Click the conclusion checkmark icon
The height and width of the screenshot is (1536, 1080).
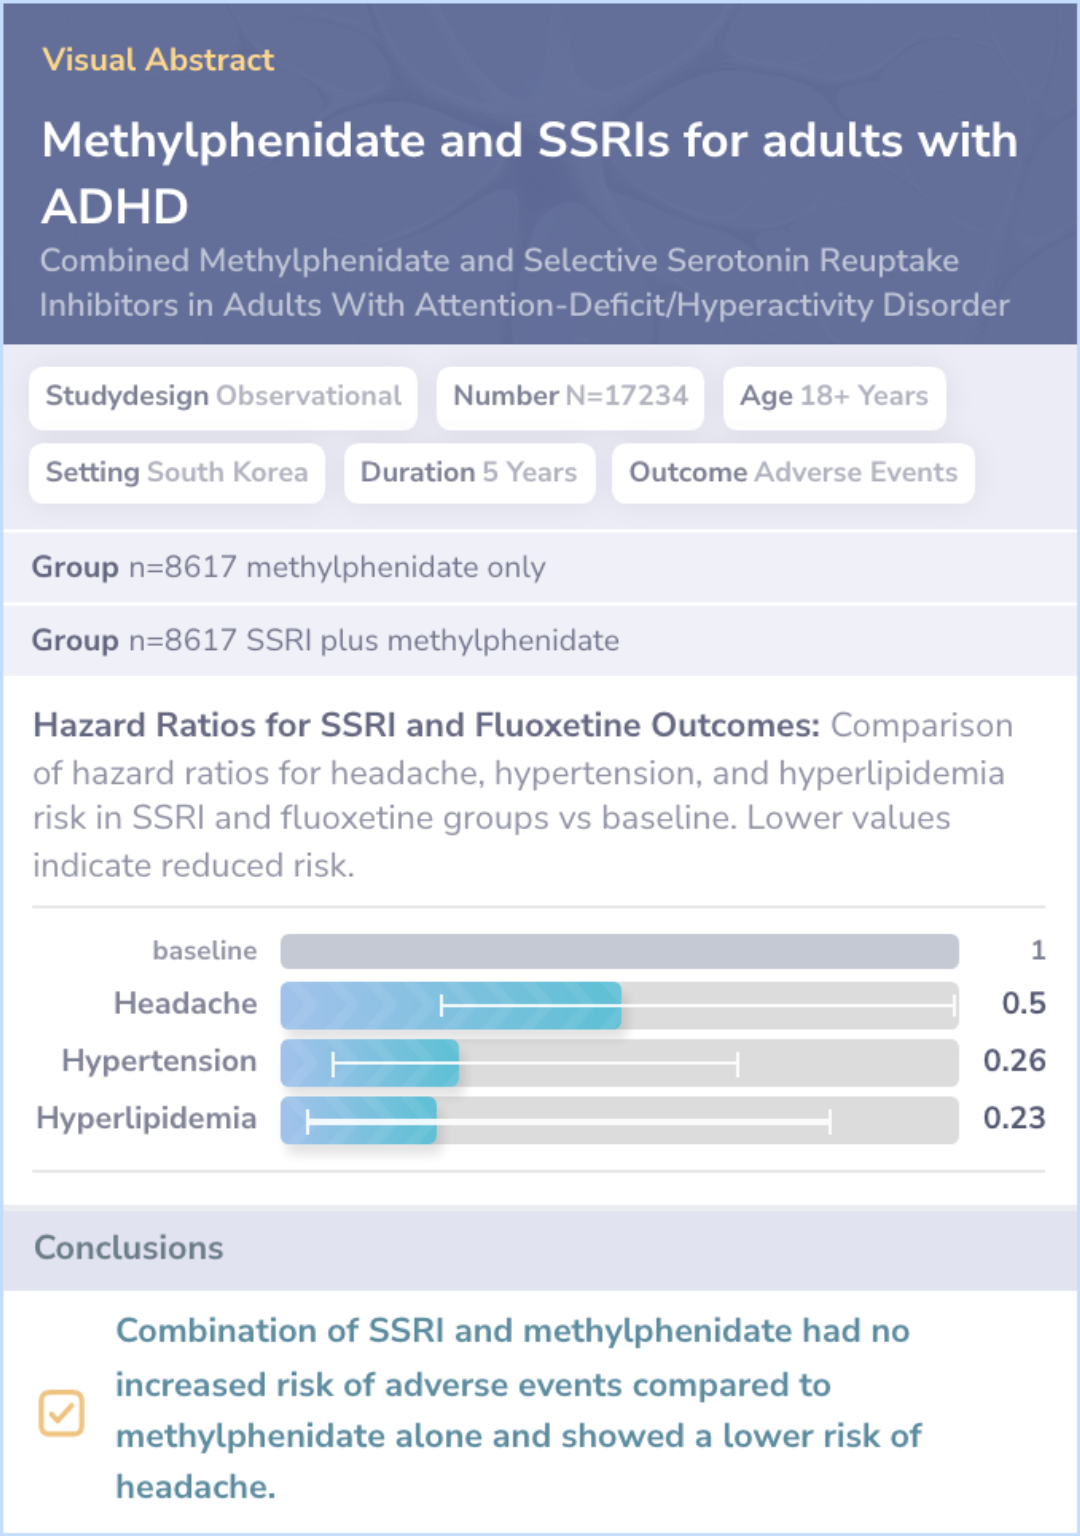pos(61,1413)
